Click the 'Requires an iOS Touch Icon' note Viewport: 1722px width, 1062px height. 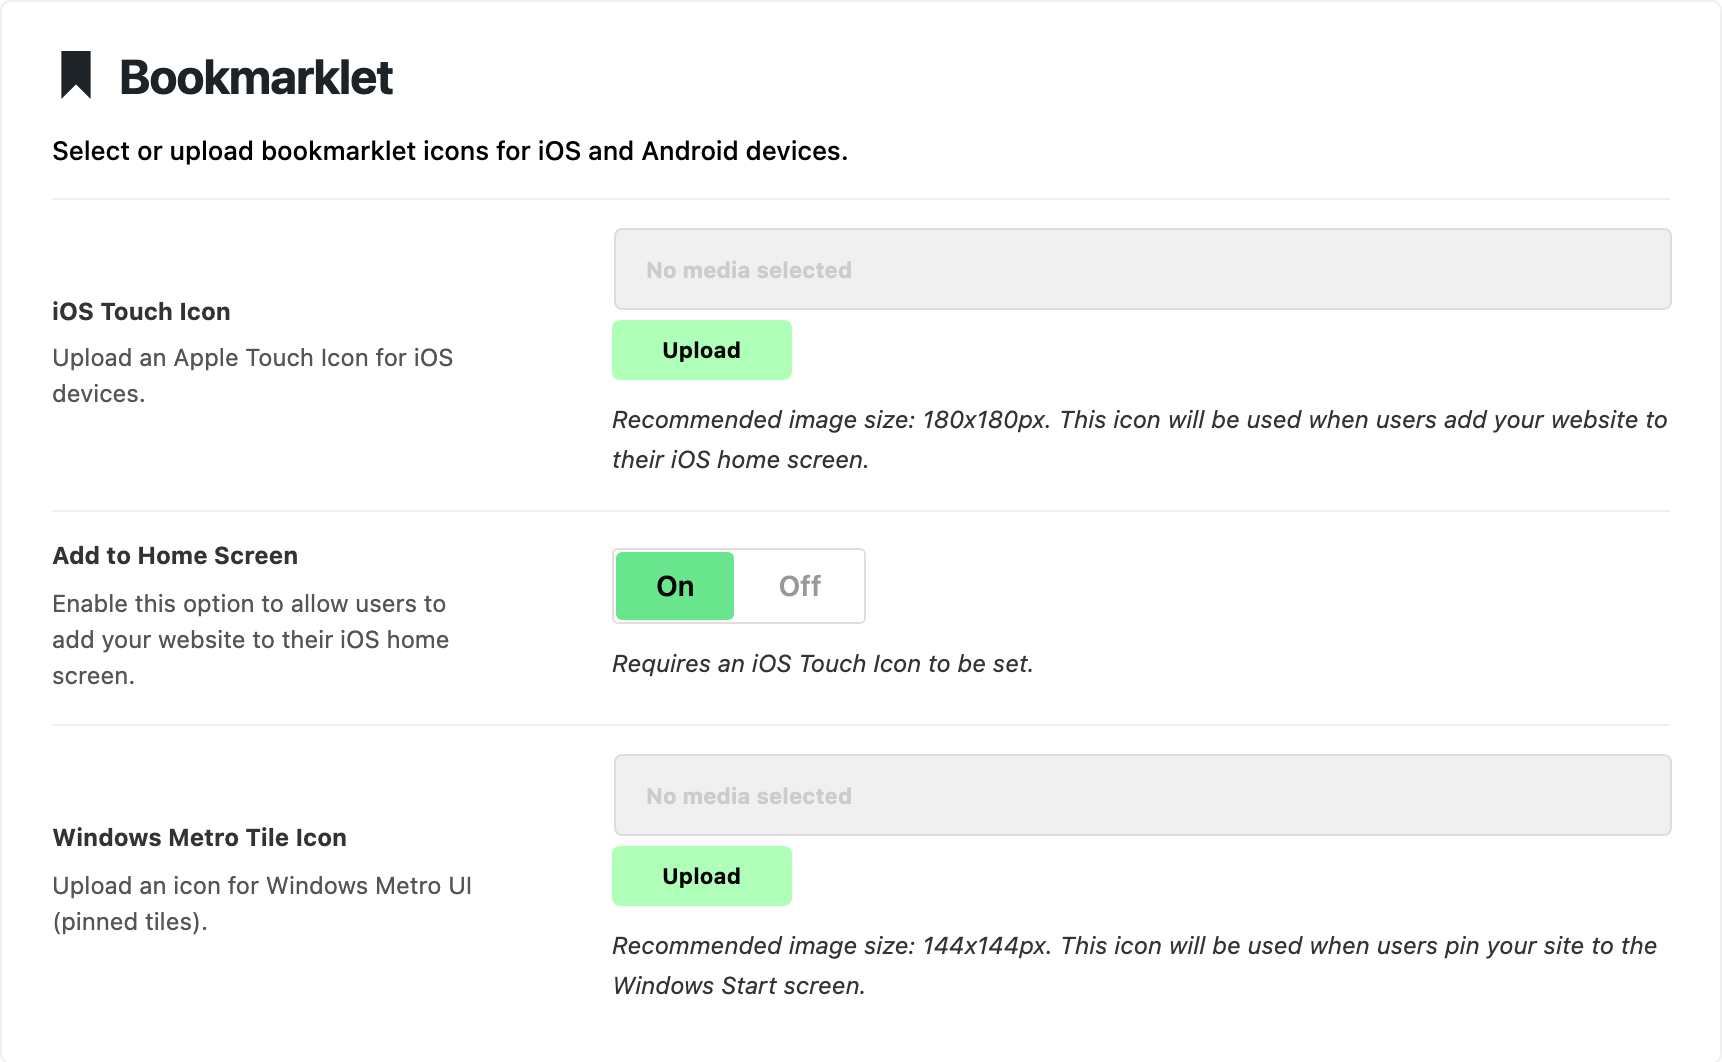[822, 664]
